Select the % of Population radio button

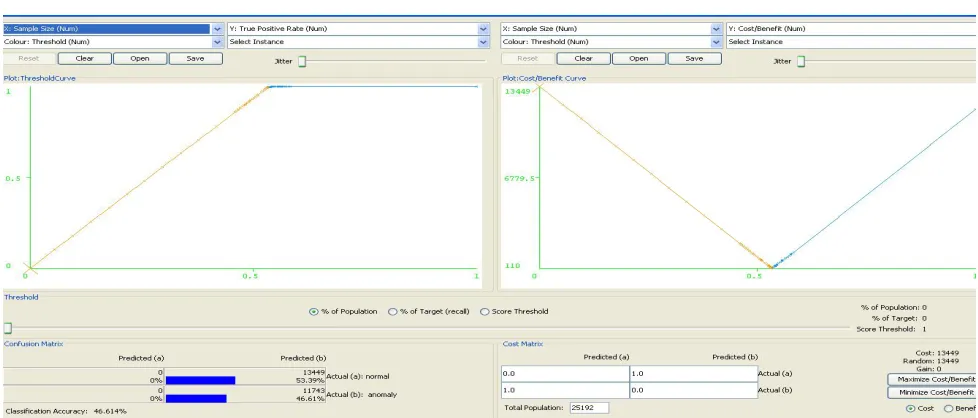tap(314, 311)
